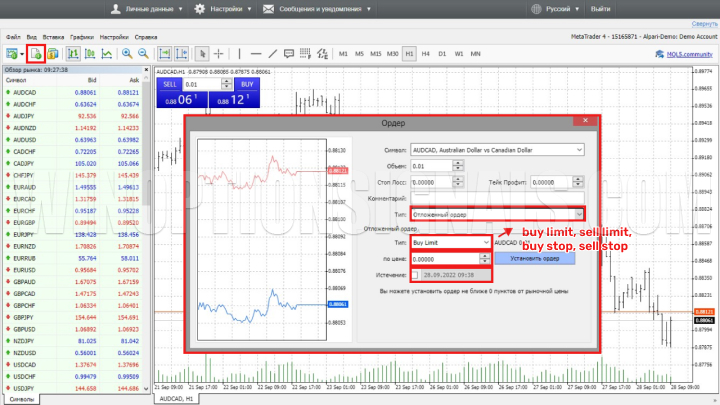Screen dimensions: 720x405
Task: Click the zoom out magnifier icon
Action: [x=144, y=53]
